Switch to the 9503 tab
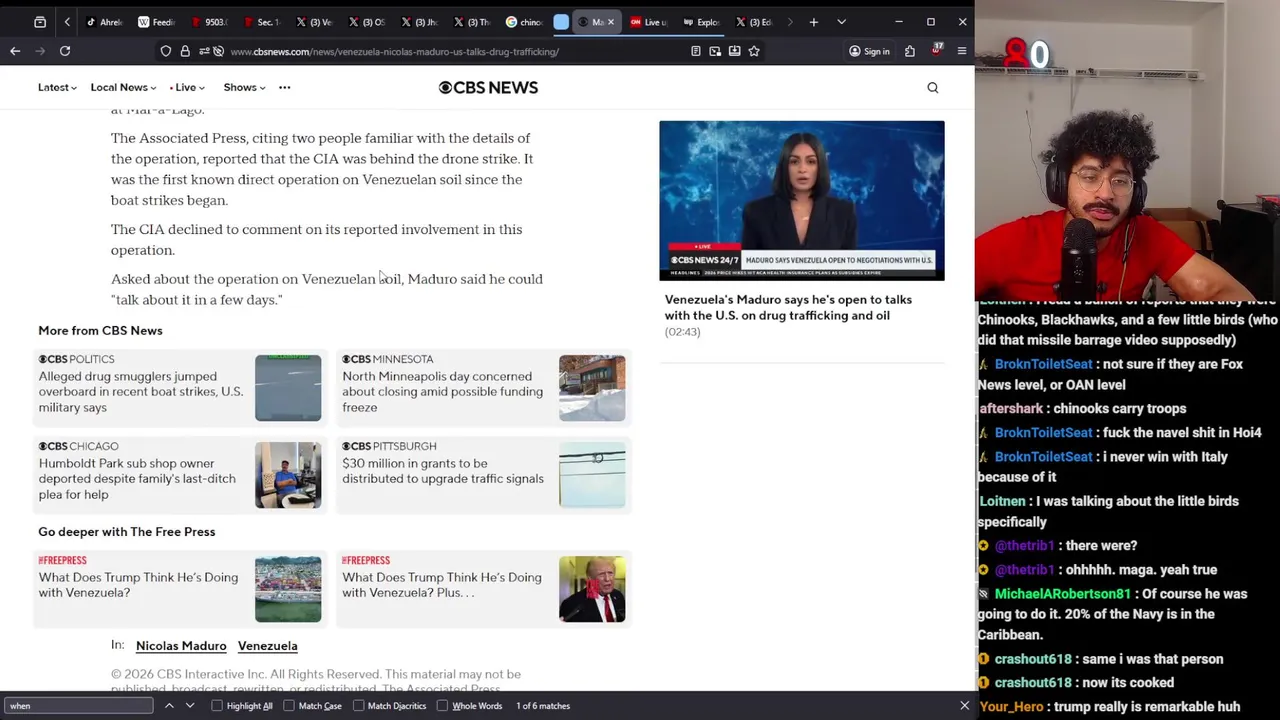Screen dimensions: 1280x720 pyautogui.click(x=210, y=22)
